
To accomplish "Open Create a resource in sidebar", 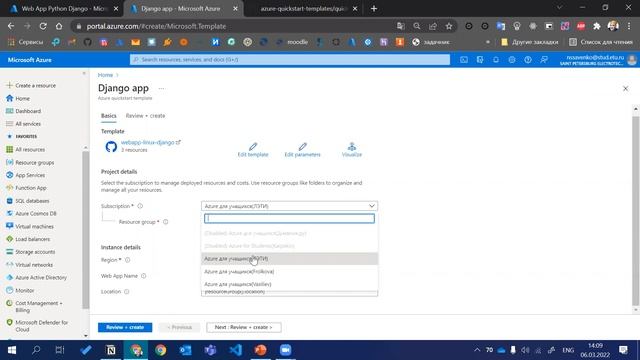I will [x=31, y=86].
